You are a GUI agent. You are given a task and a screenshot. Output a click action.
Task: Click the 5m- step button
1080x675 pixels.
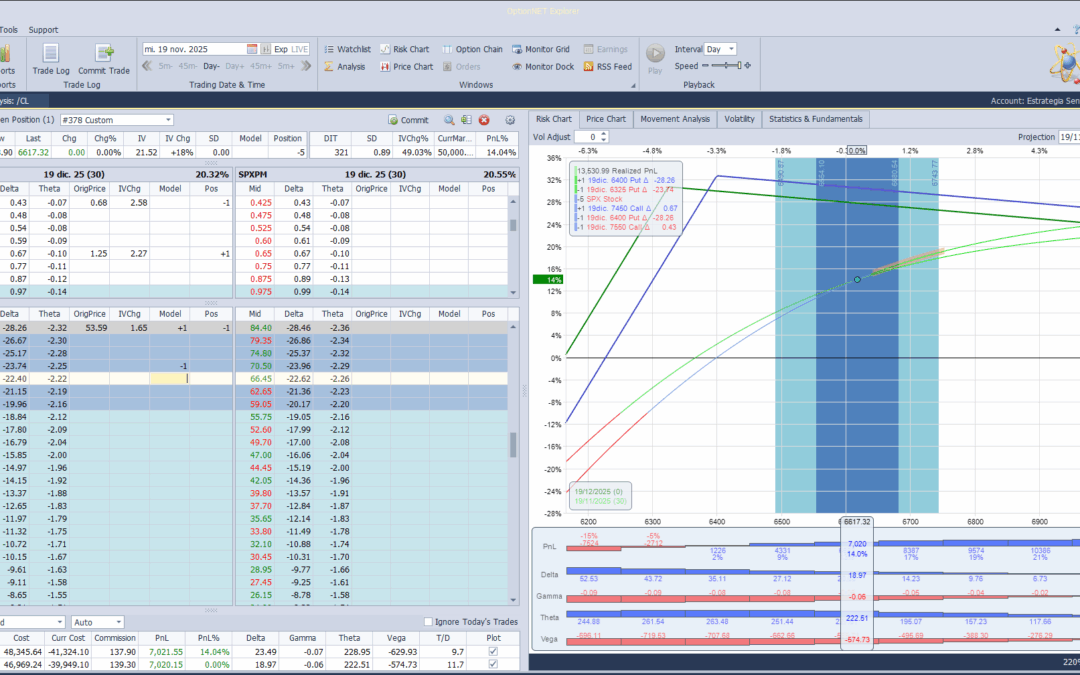click(165, 66)
